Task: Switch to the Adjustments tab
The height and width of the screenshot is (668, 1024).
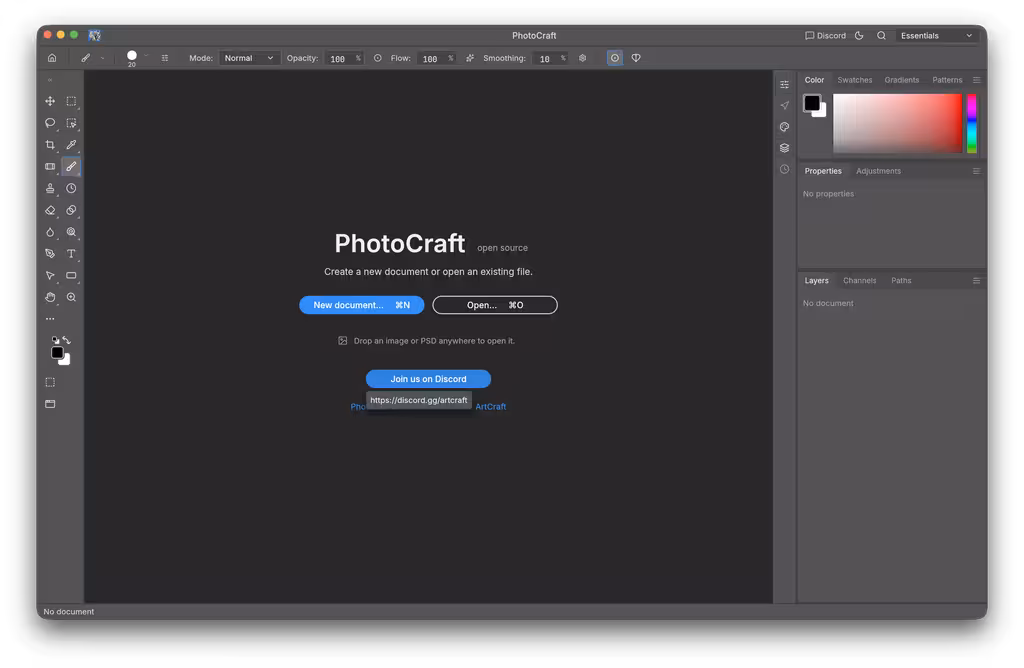Action: (x=878, y=171)
